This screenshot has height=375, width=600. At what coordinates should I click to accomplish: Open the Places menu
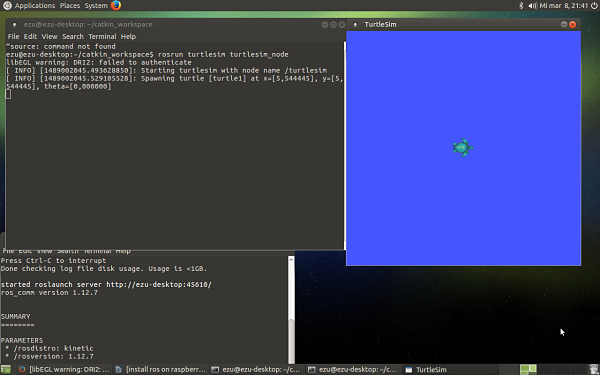click(70, 5)
